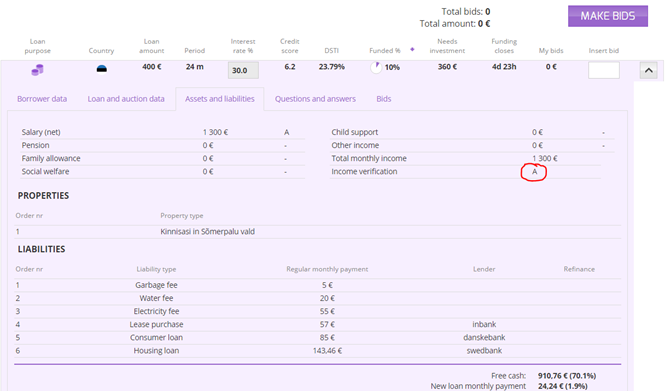
Task: Sort by the DSTI column header
Action: tap(332, 50)
